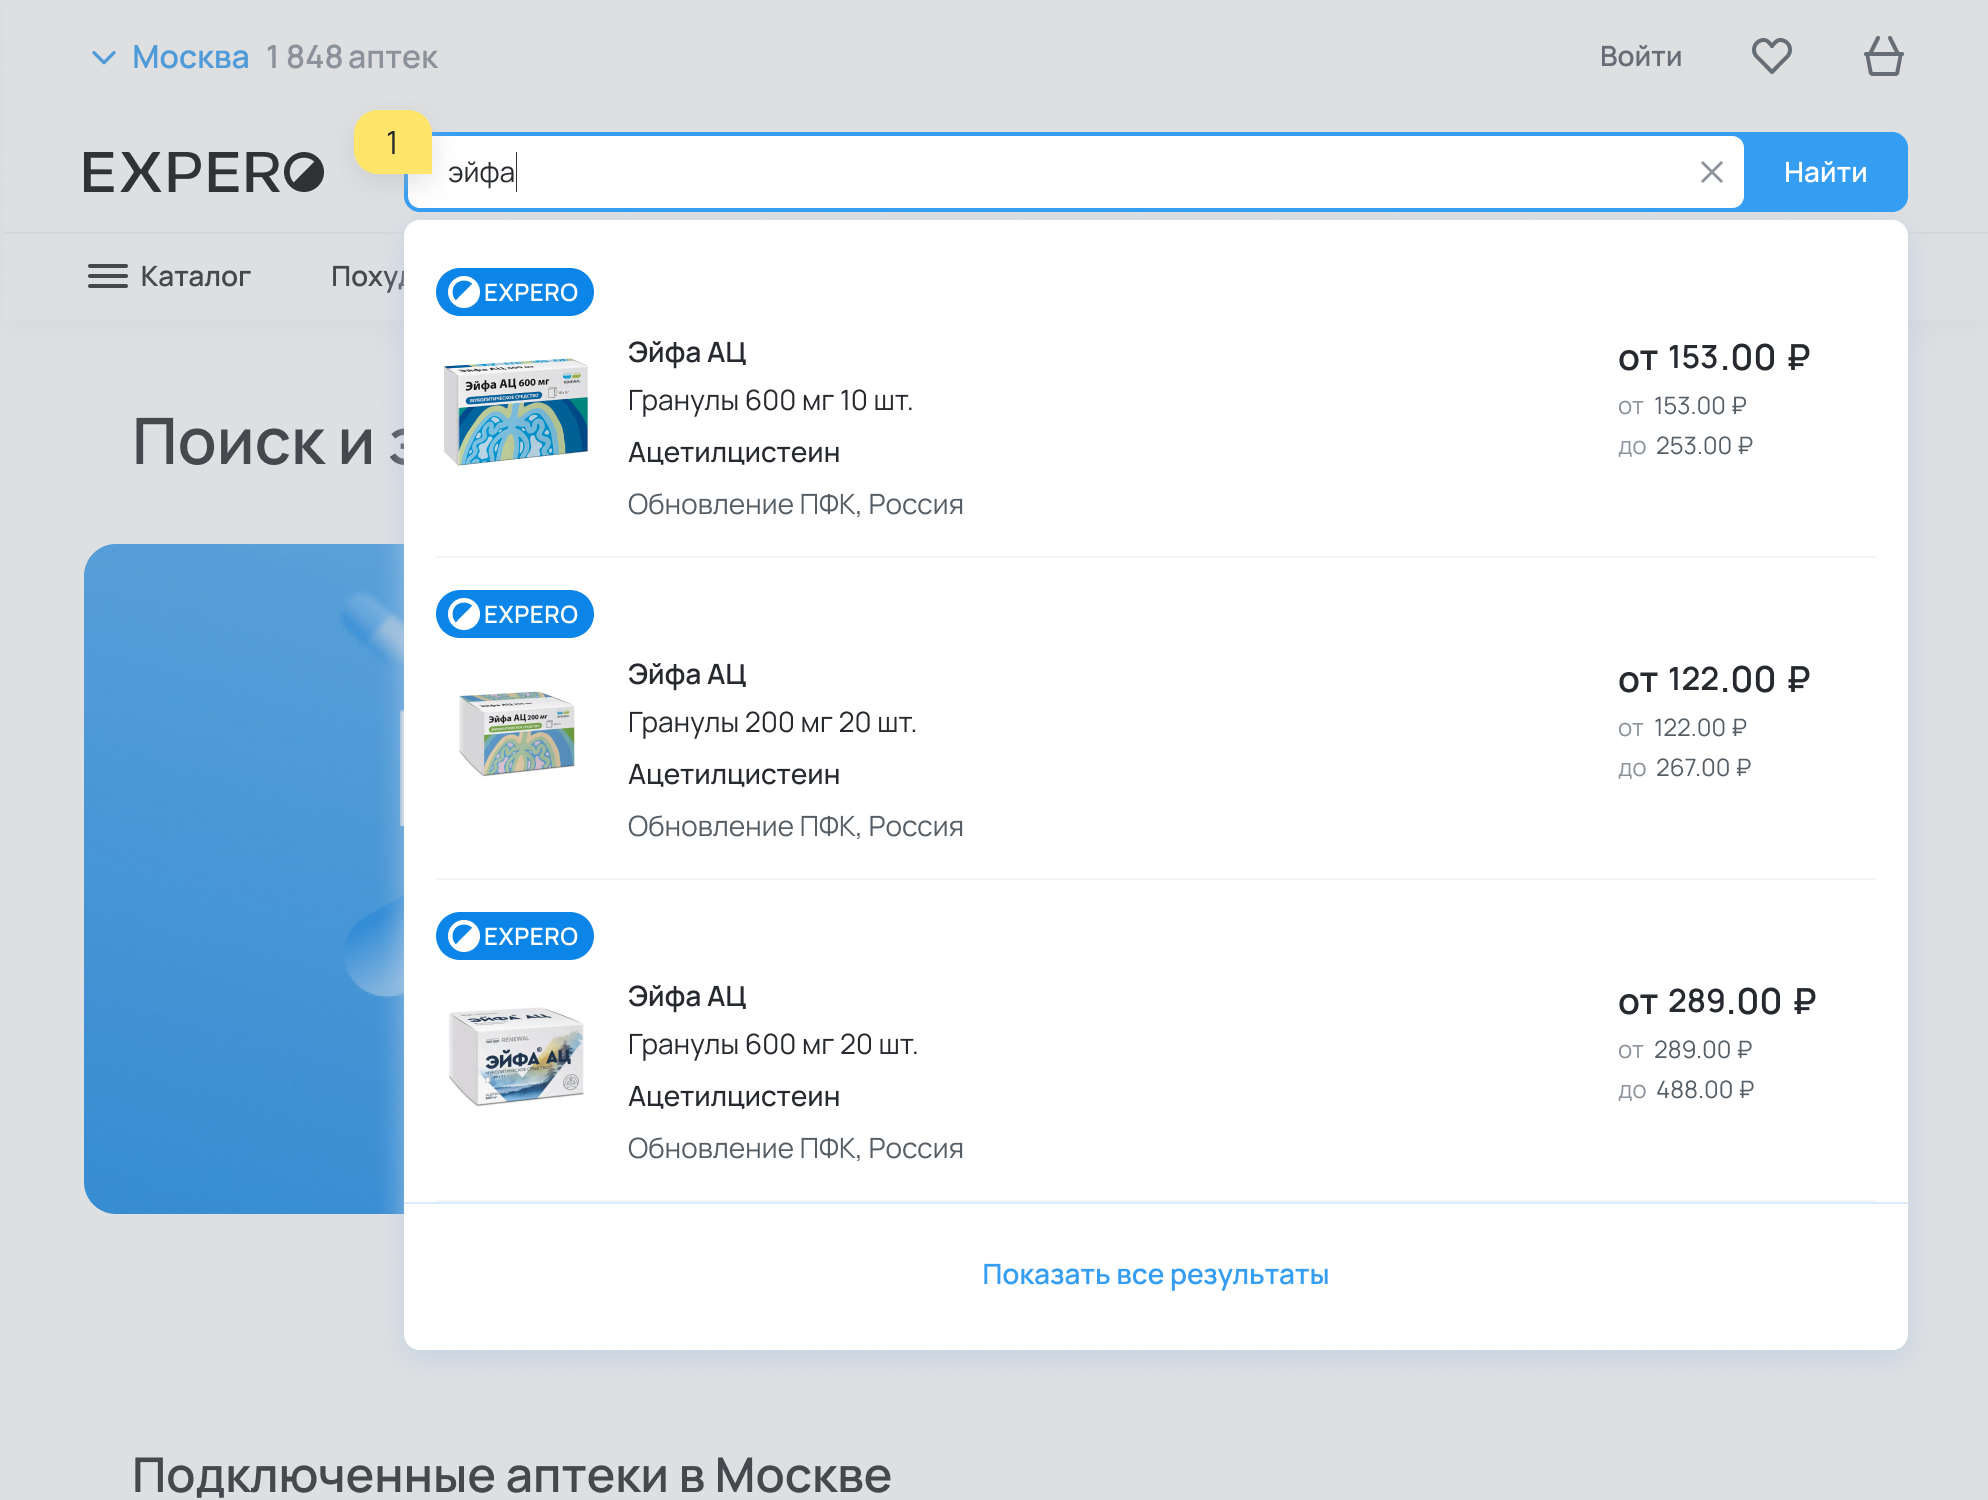1988x1500 pixels.
Task: Click the upper price до 253.00 ₽
Action: [x=1685, y=445]
